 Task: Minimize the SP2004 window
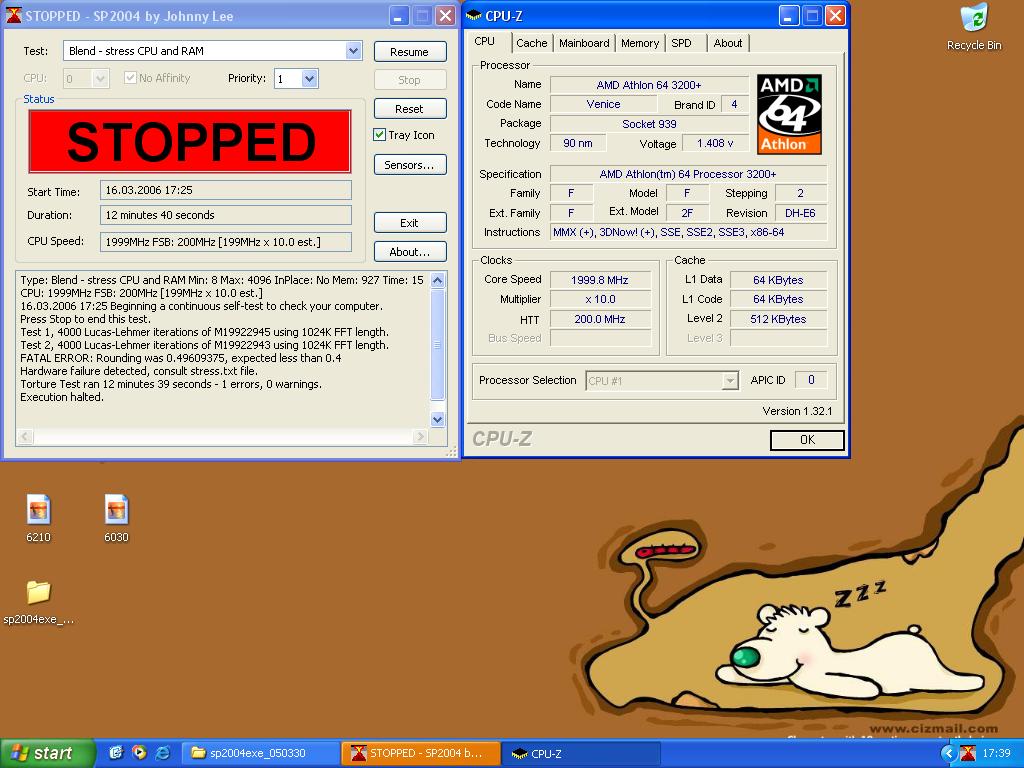point(399,16)
